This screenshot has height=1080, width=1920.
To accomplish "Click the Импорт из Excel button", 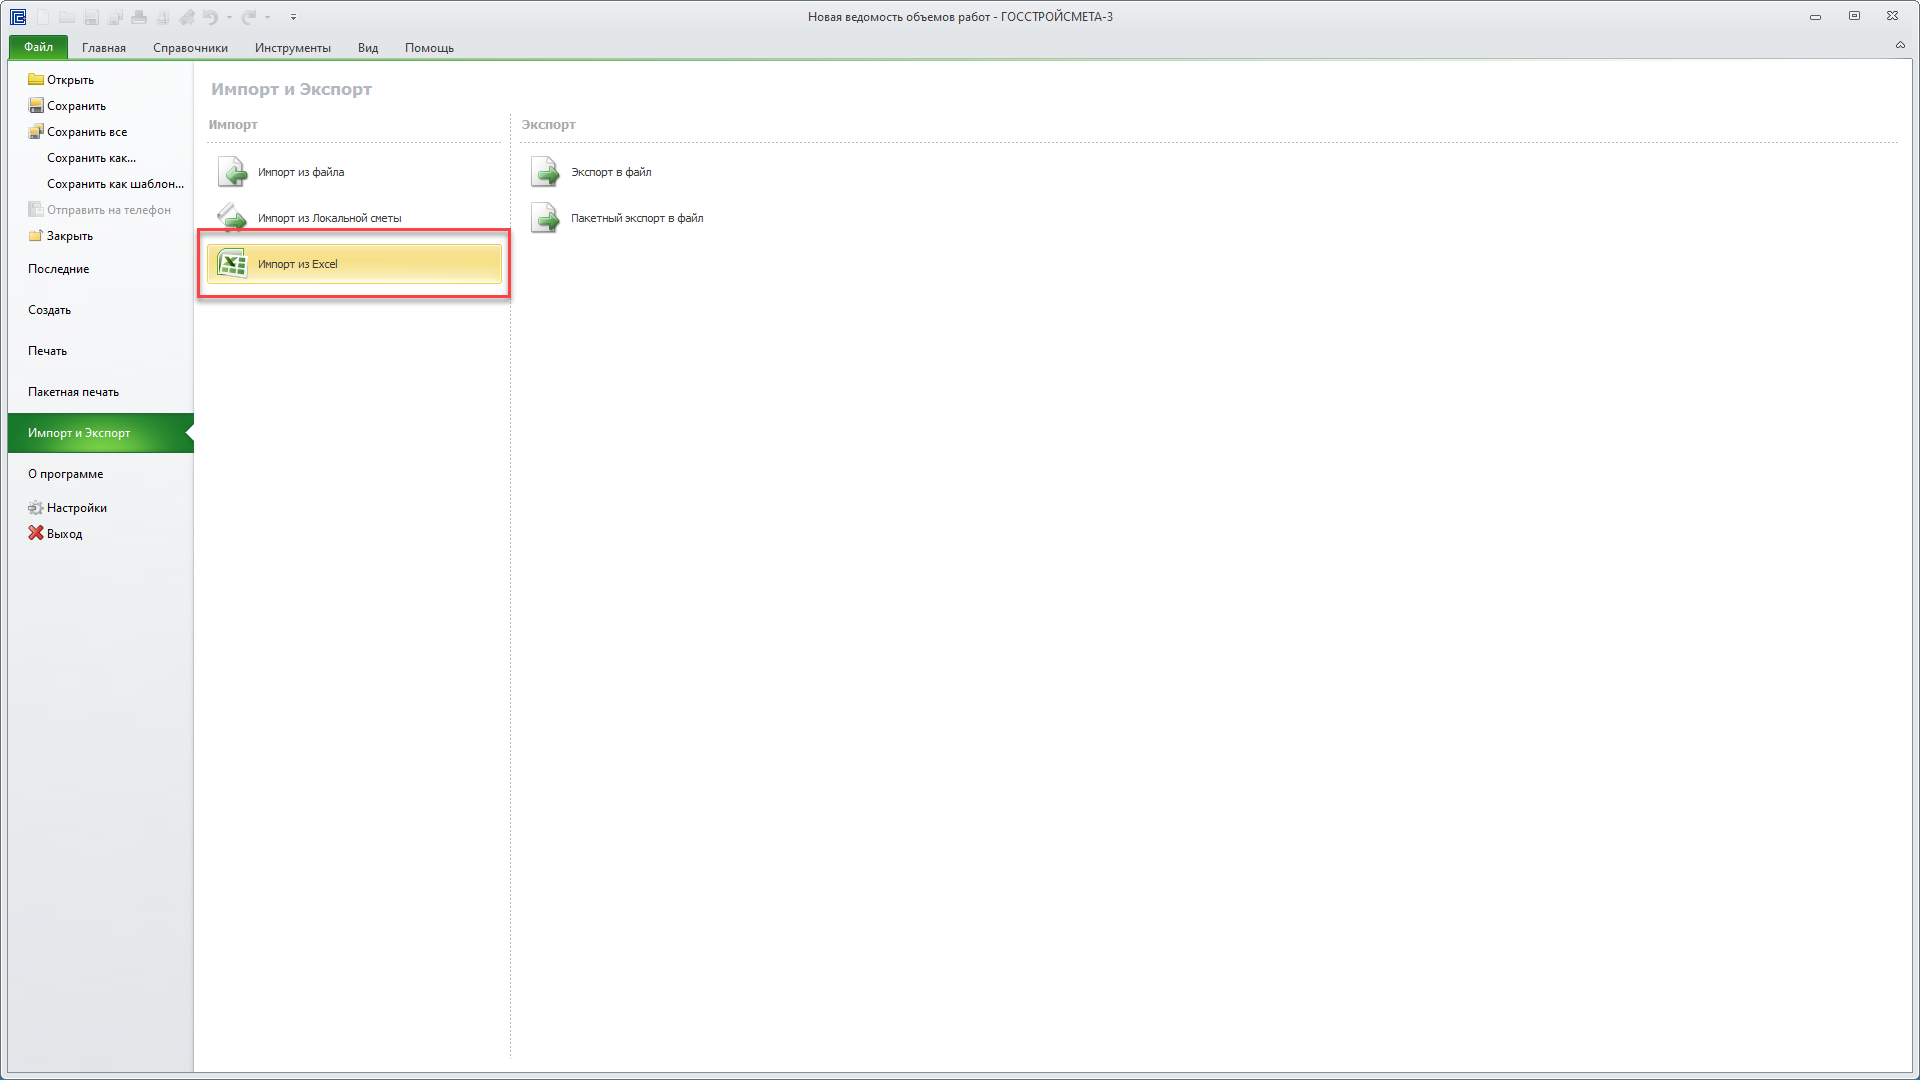I will point(354,264).
